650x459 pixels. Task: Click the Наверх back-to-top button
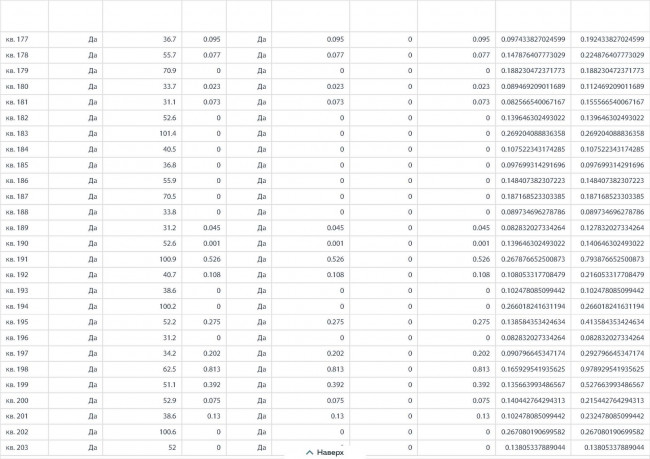pyautogui.click(x=325, y=452)
